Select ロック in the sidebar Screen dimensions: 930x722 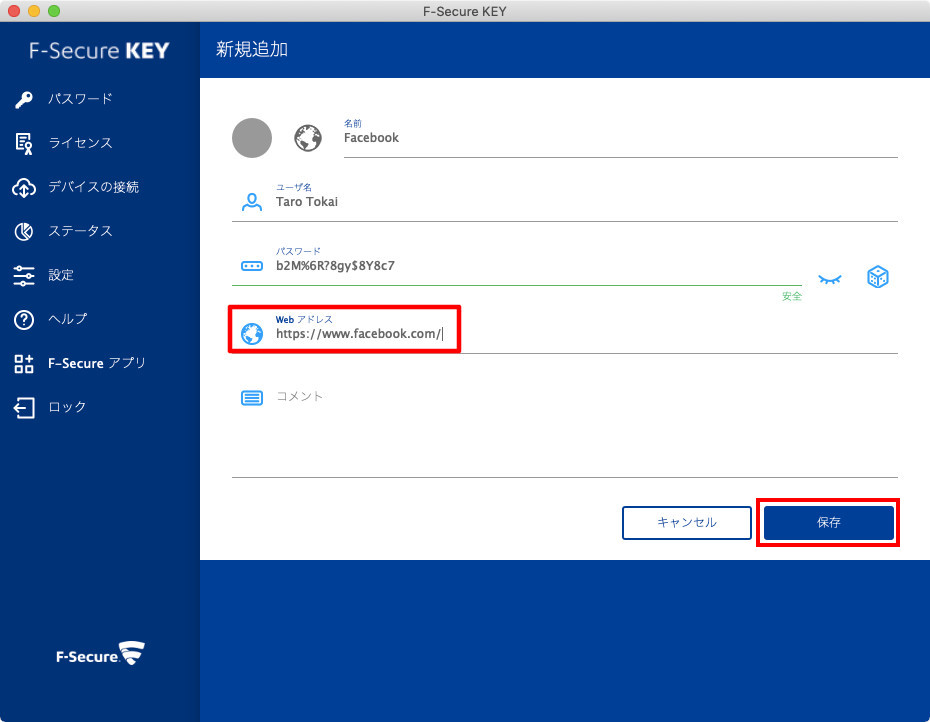(67, 407)
